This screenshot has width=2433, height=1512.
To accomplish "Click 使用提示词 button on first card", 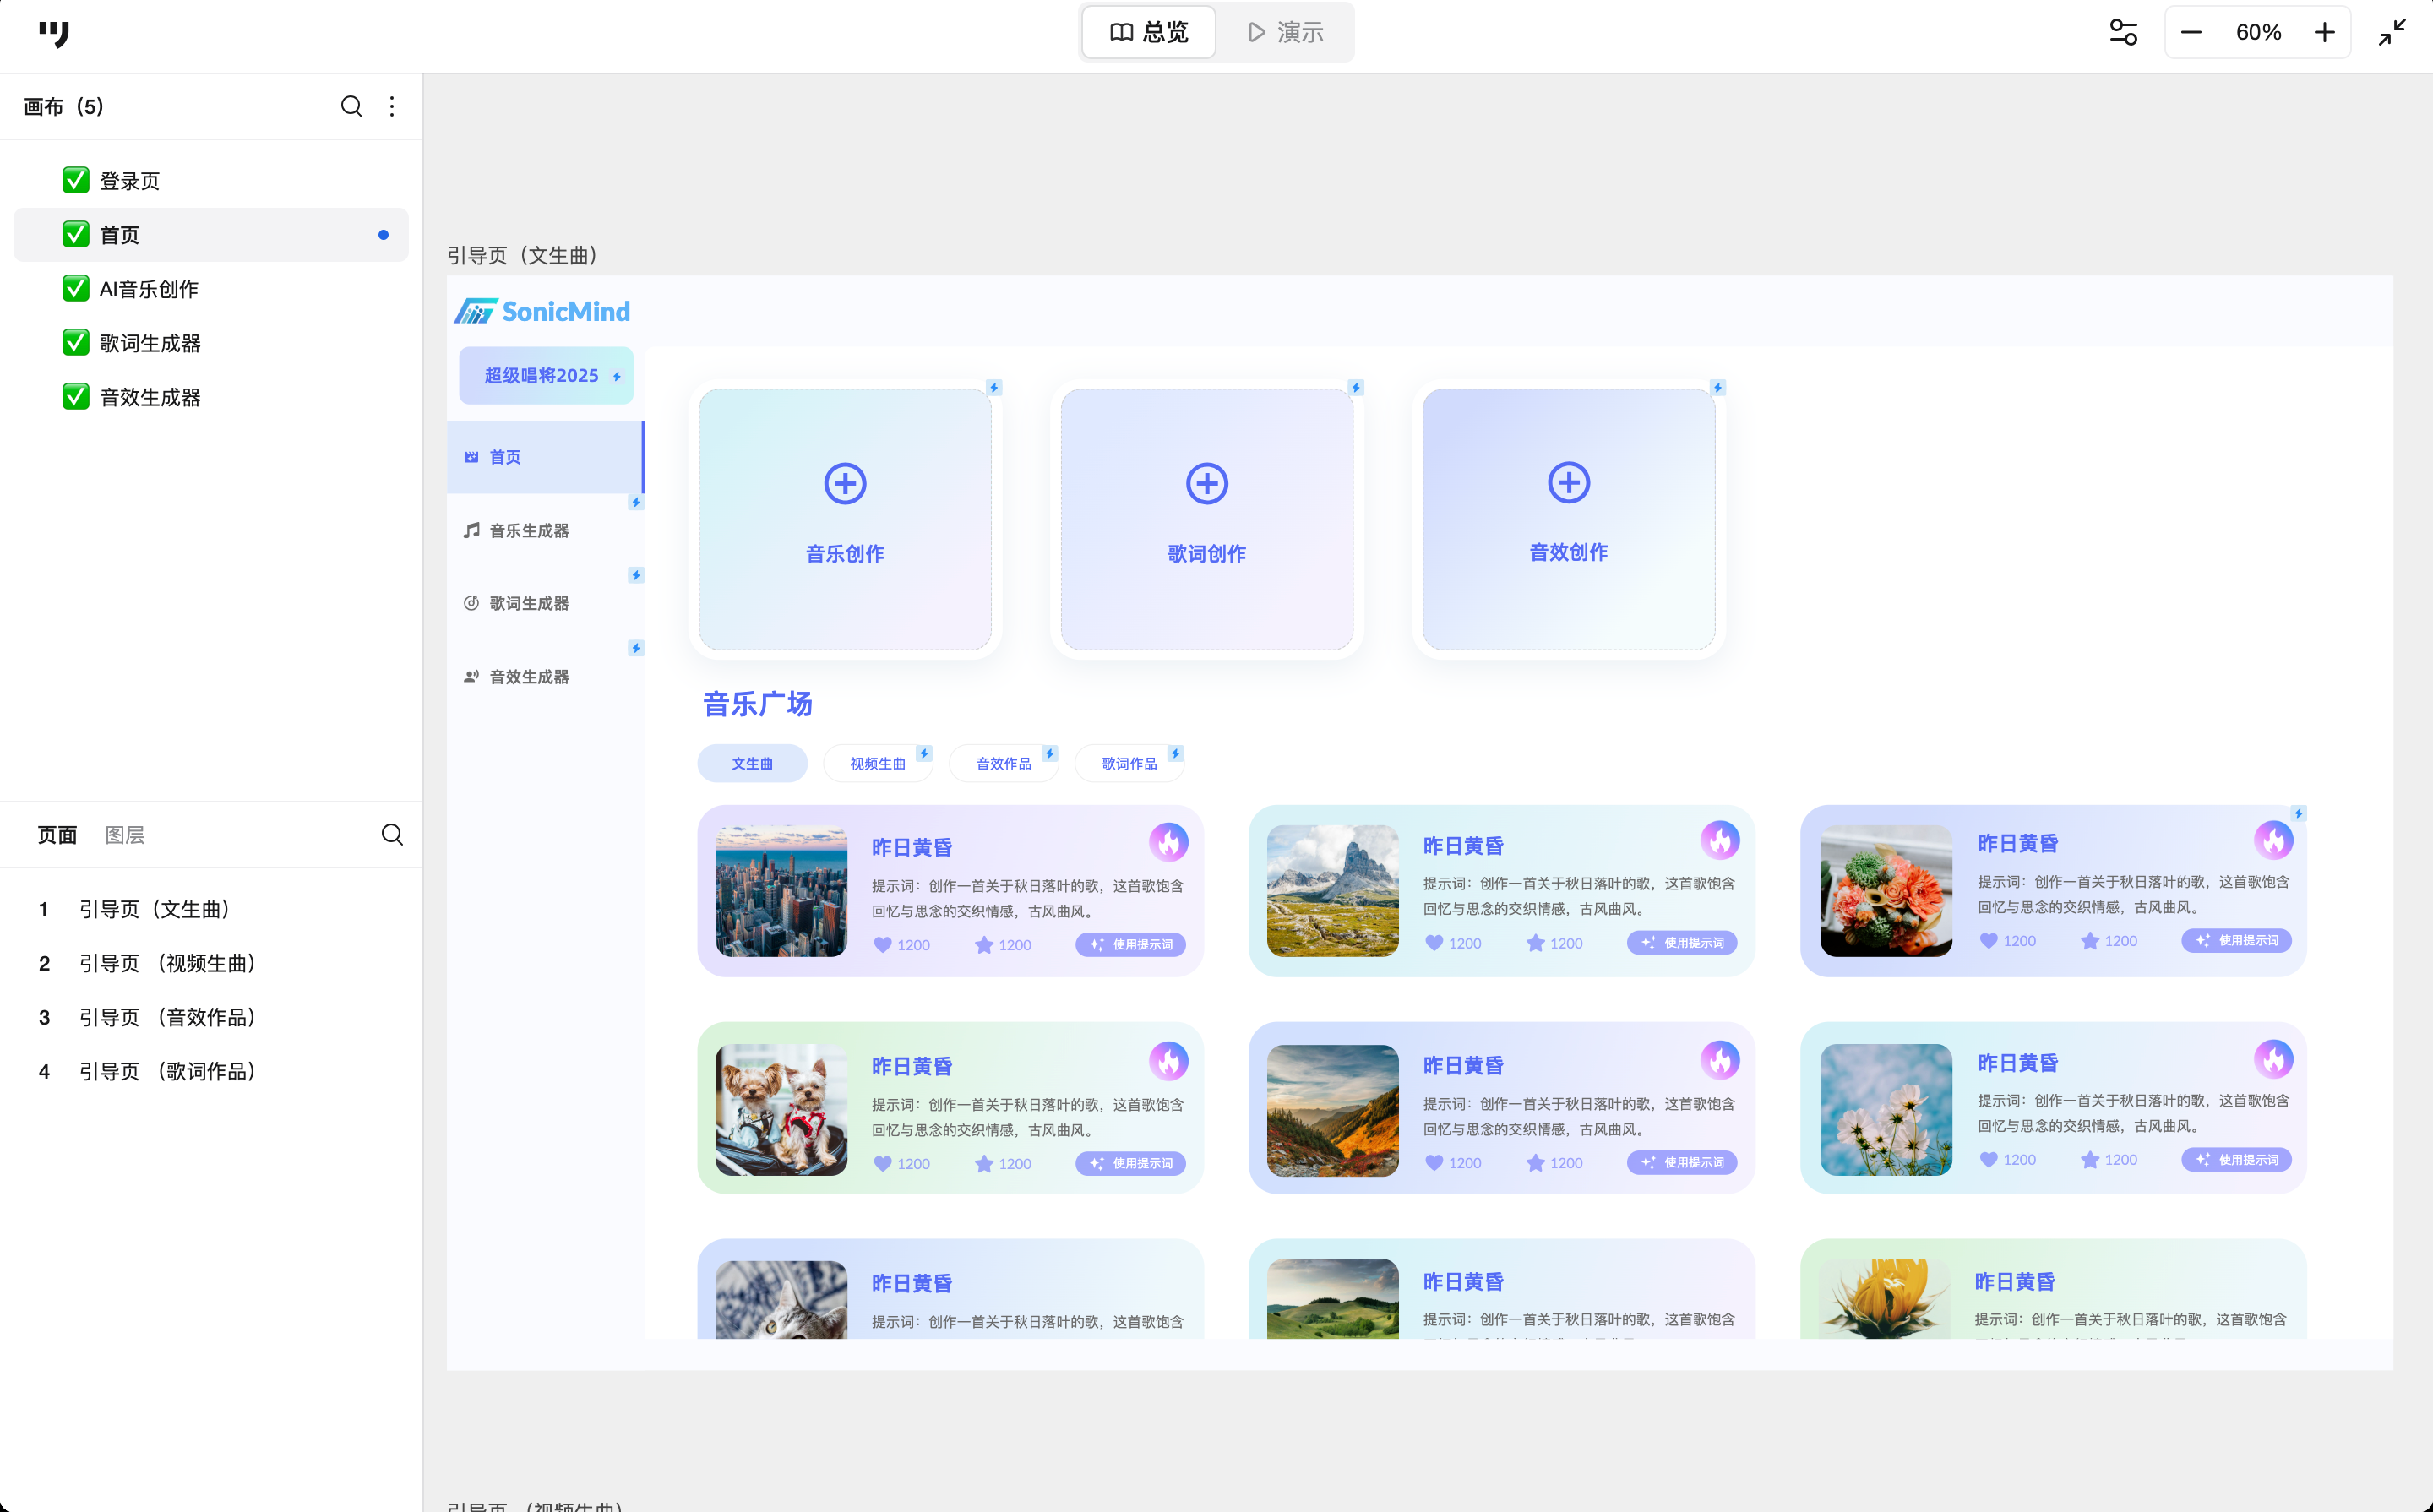I will pos(1131,944).
